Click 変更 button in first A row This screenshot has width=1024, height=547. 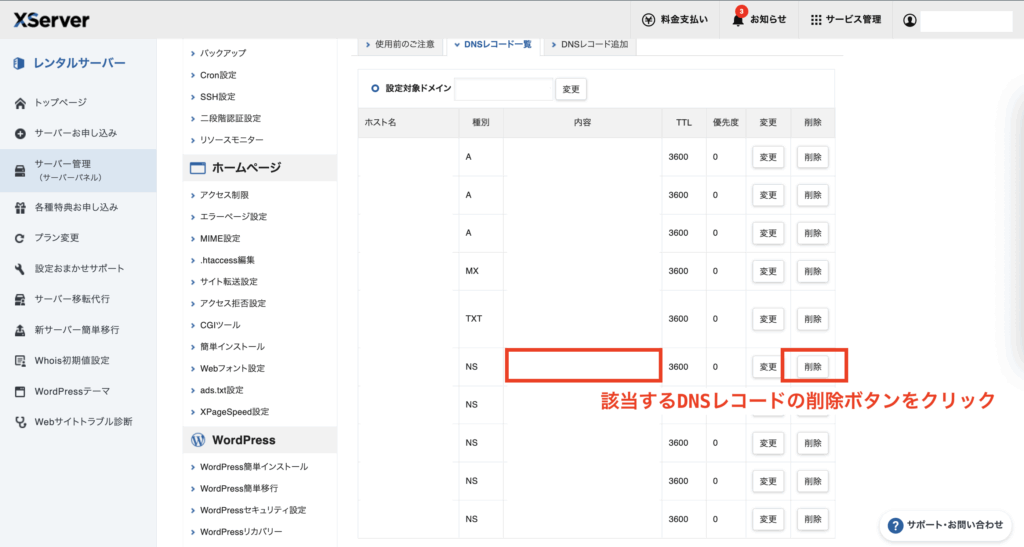coord(768,157)
